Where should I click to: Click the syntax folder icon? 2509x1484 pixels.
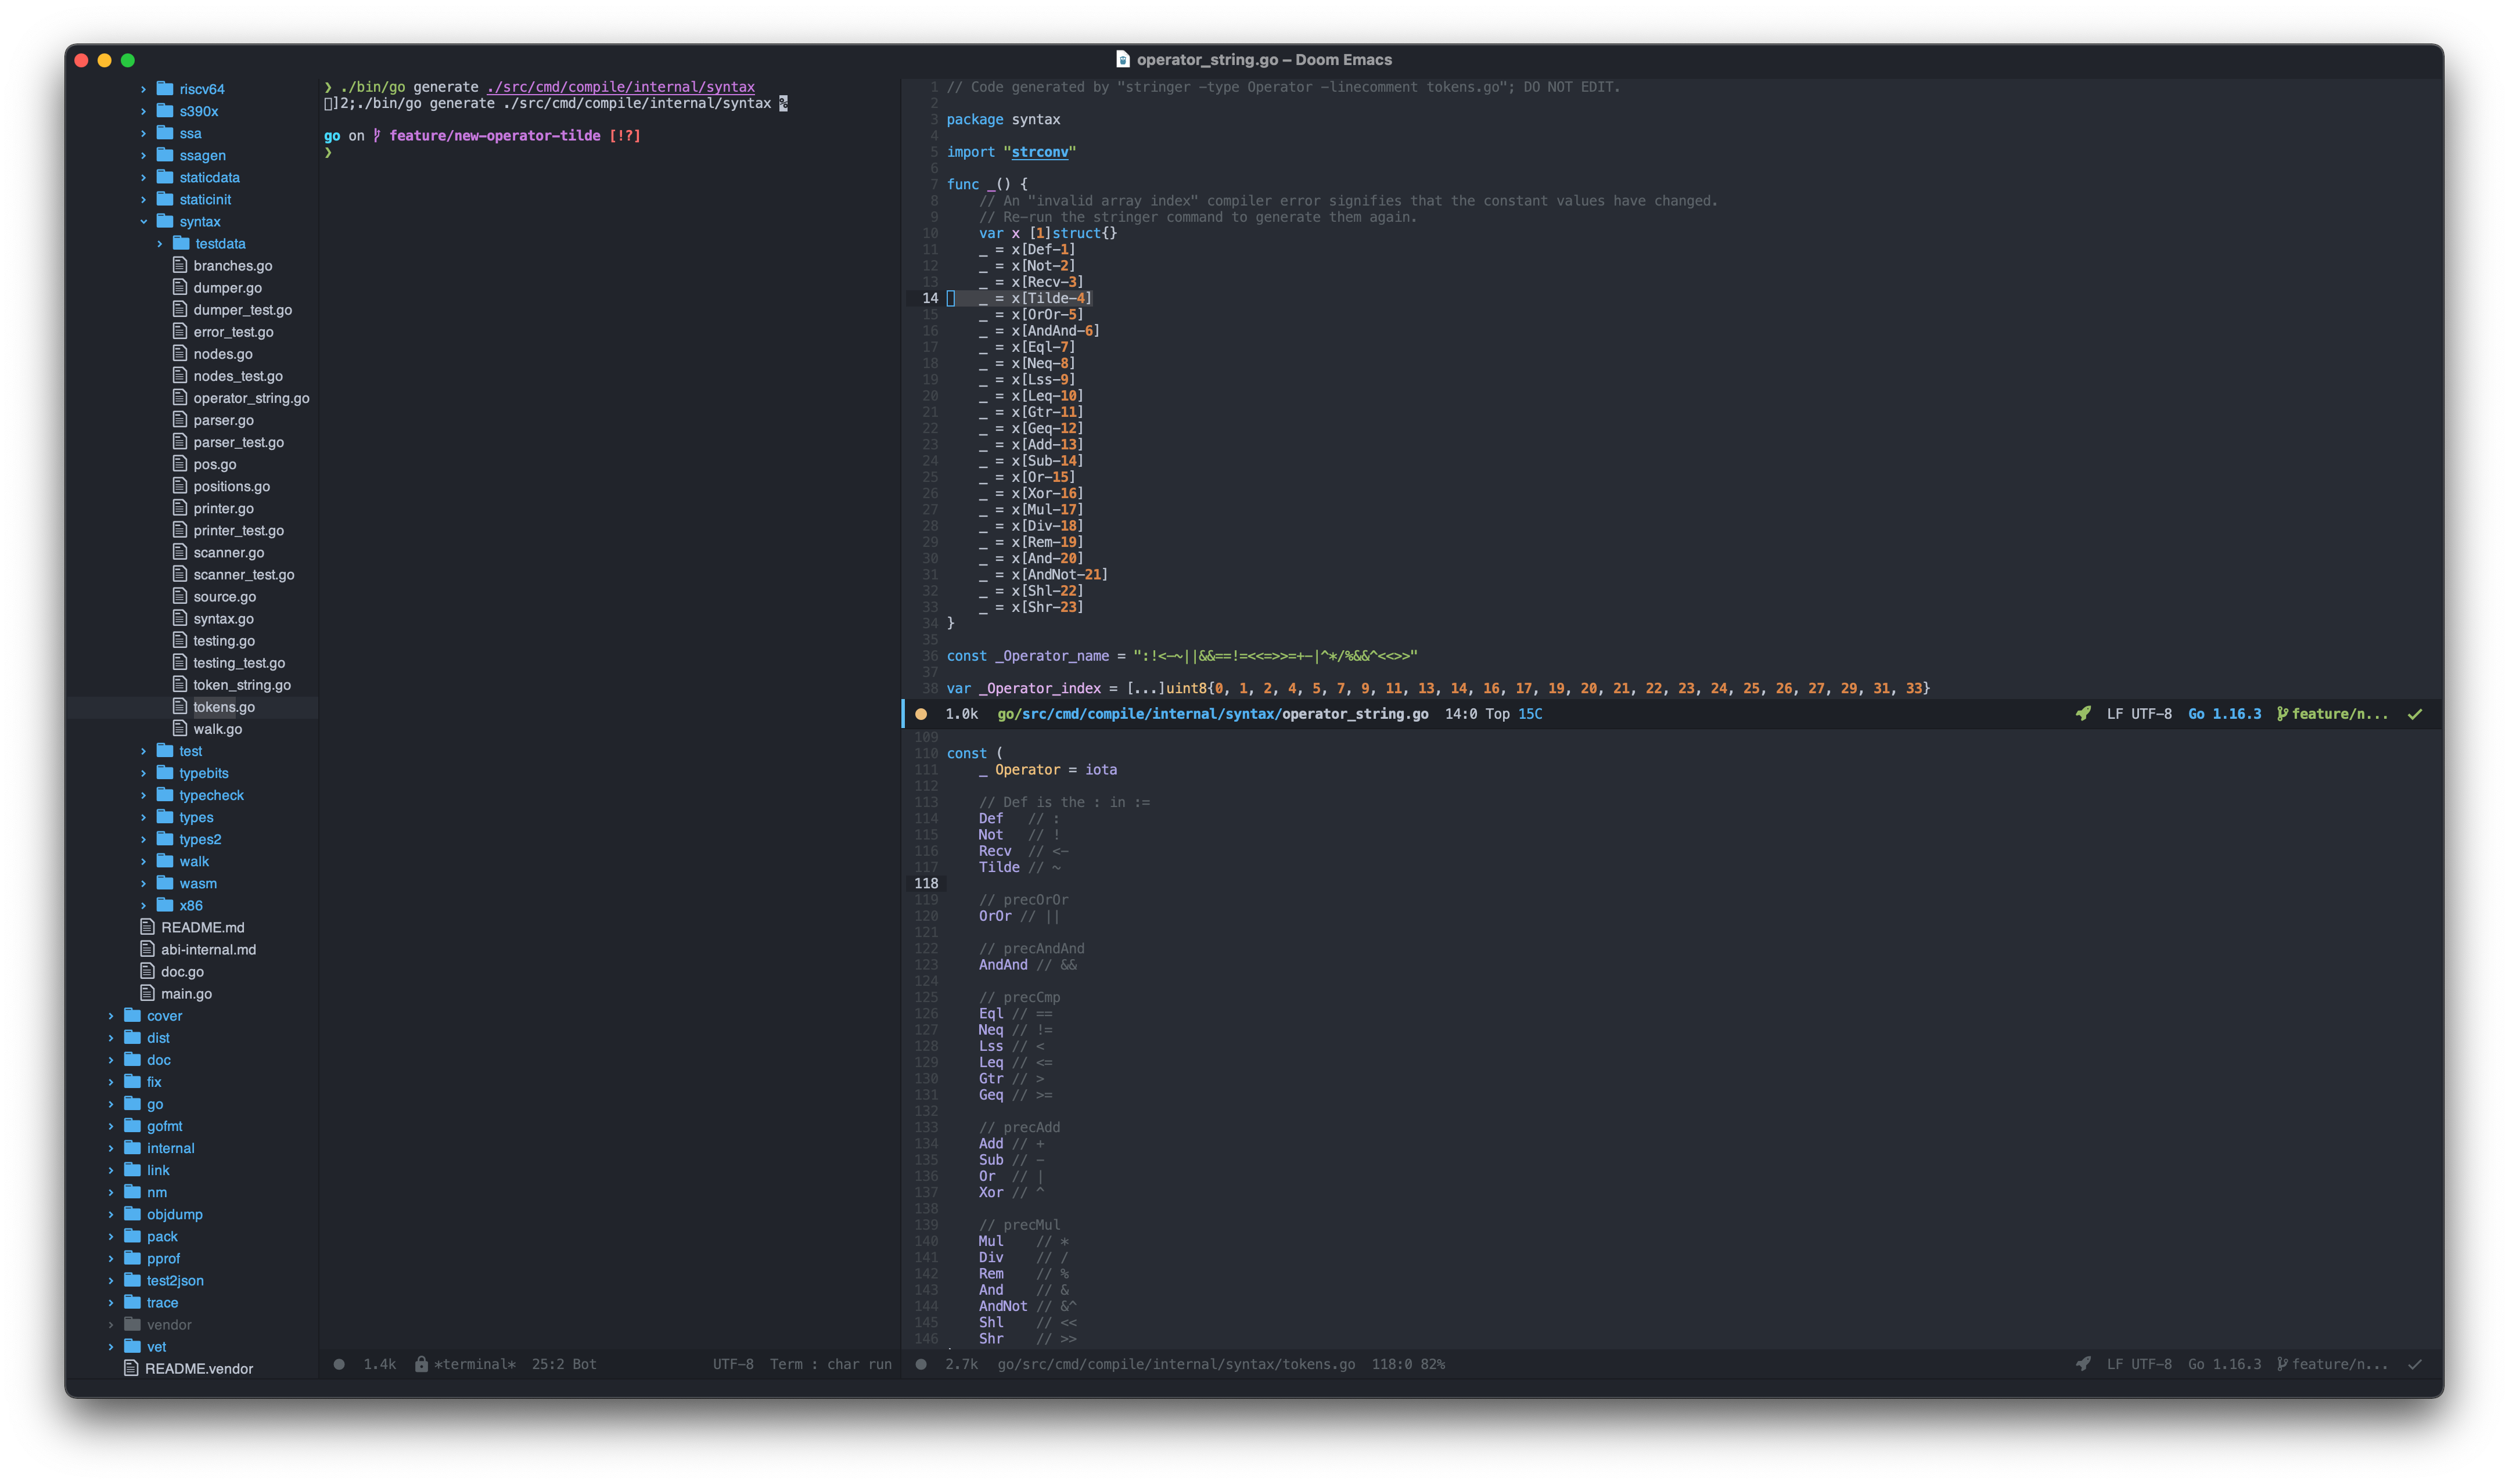(x=165, y=221)
